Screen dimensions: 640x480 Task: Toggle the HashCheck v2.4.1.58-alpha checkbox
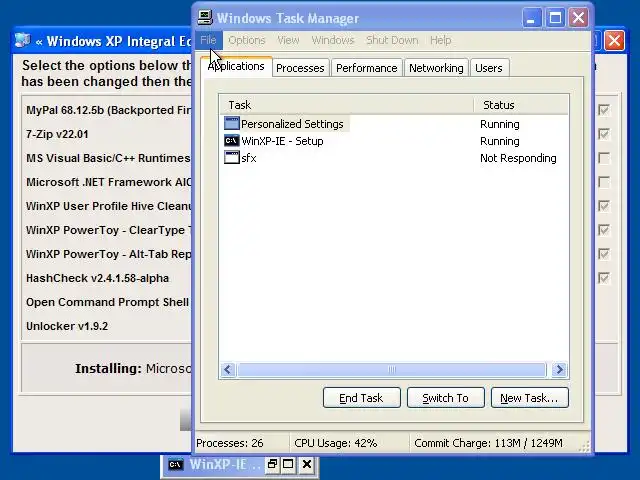(x=604, y=278)
